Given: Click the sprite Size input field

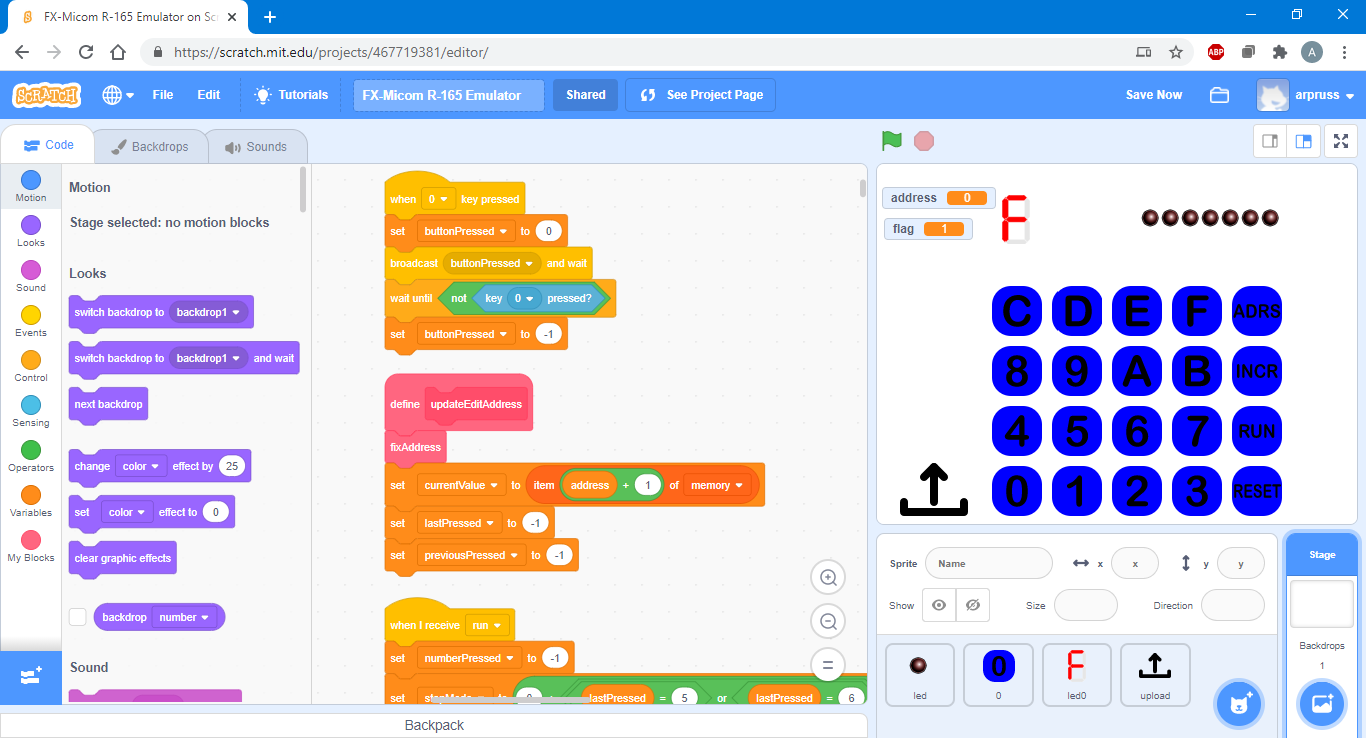Looking at the screenshot, I should 1086,605.
